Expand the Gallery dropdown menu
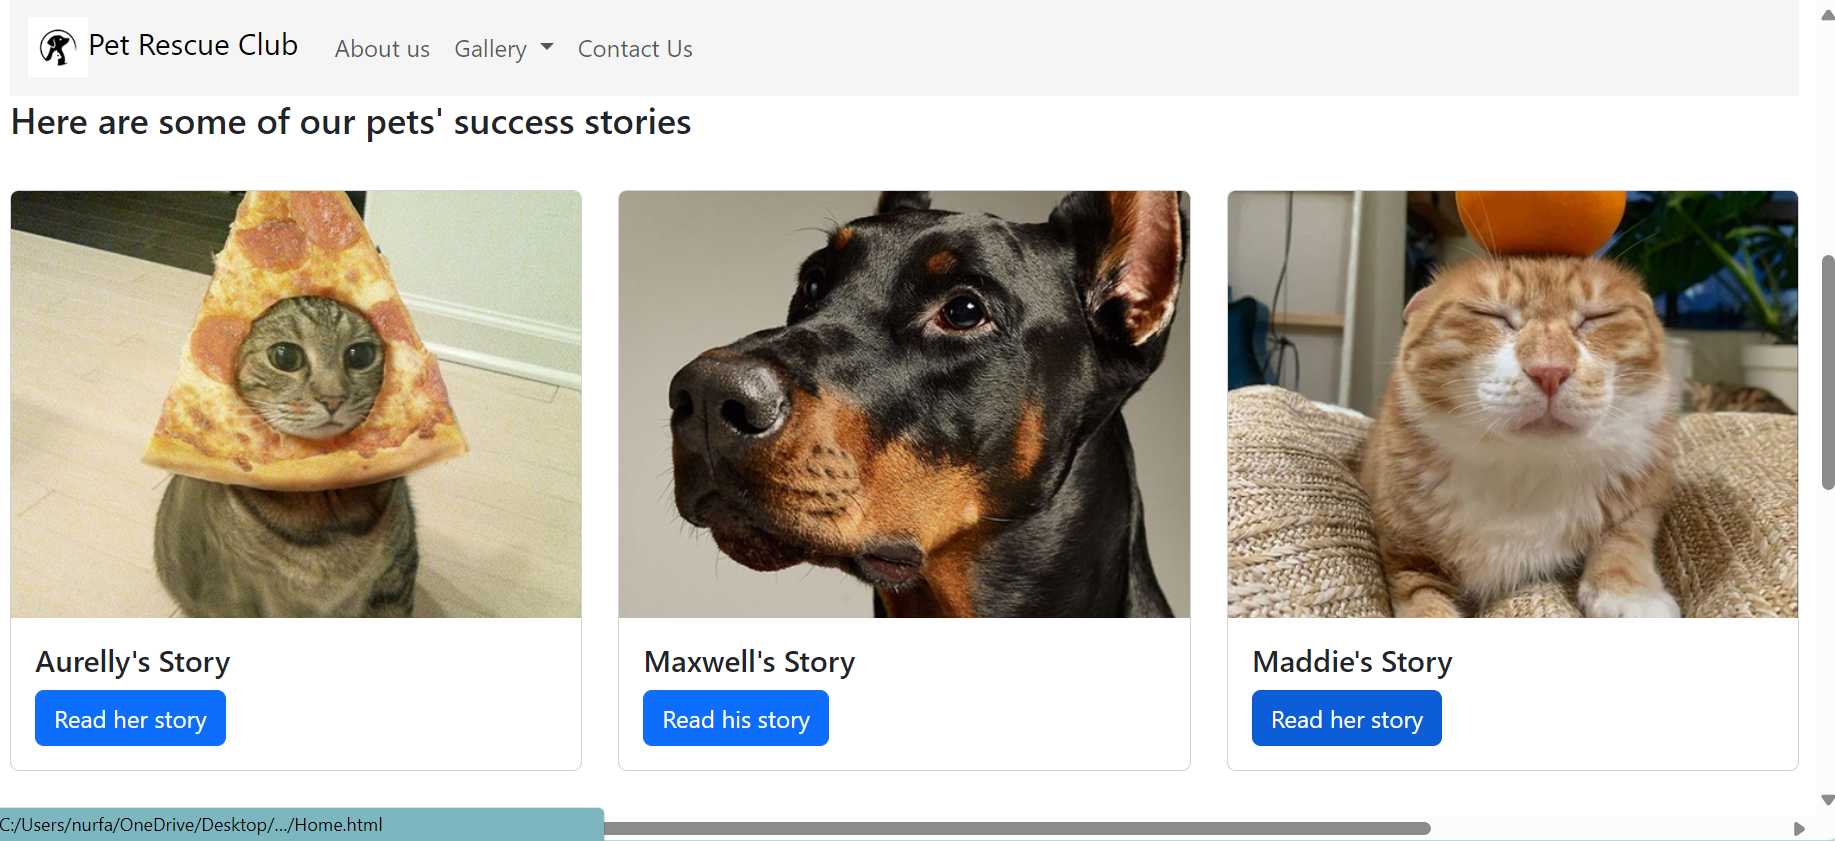The width and height of the screenshot is (1835, 841). coord(503,49)
